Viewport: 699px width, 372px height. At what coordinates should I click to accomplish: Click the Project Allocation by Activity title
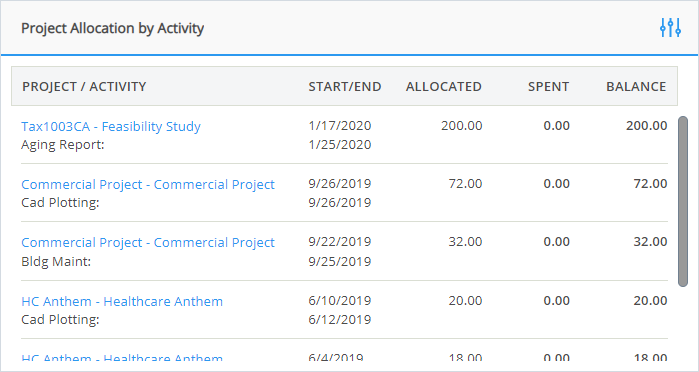tap(112, 28)
